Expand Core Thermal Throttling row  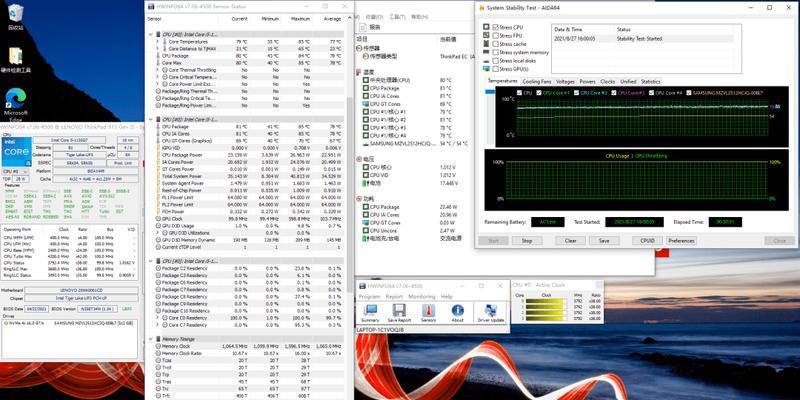point(158,70)
